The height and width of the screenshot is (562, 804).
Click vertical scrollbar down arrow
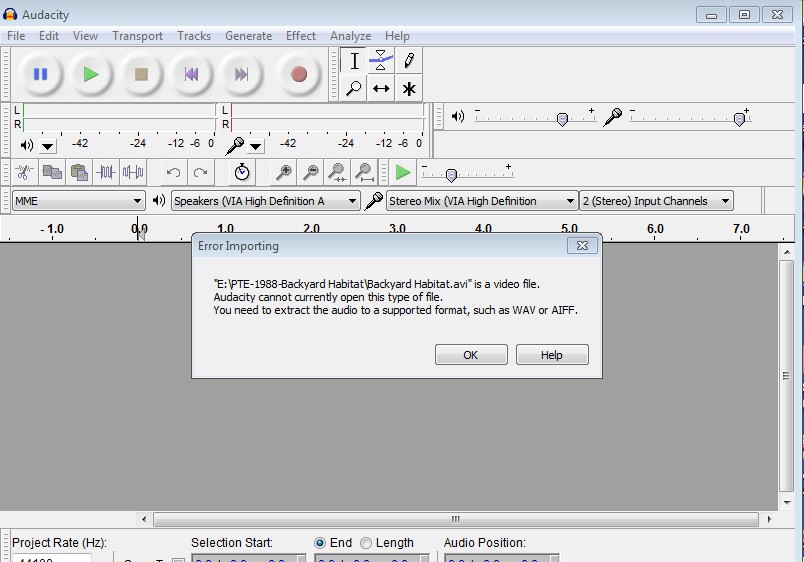pos(787,503)
